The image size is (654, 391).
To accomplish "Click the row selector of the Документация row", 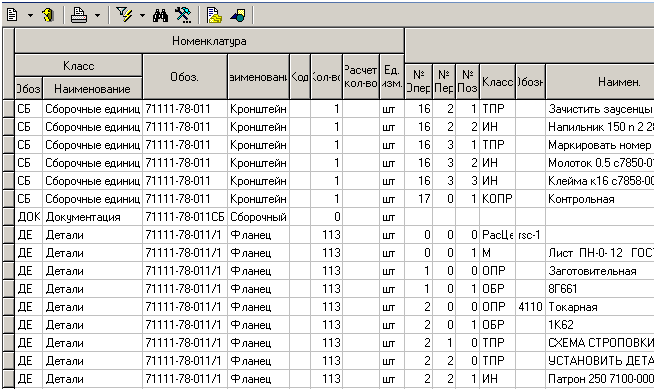I will click(8, 217).
